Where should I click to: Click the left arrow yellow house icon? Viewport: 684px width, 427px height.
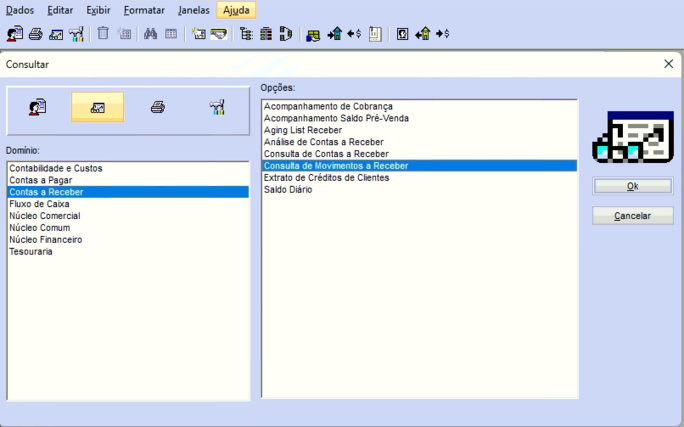(423, 34)
